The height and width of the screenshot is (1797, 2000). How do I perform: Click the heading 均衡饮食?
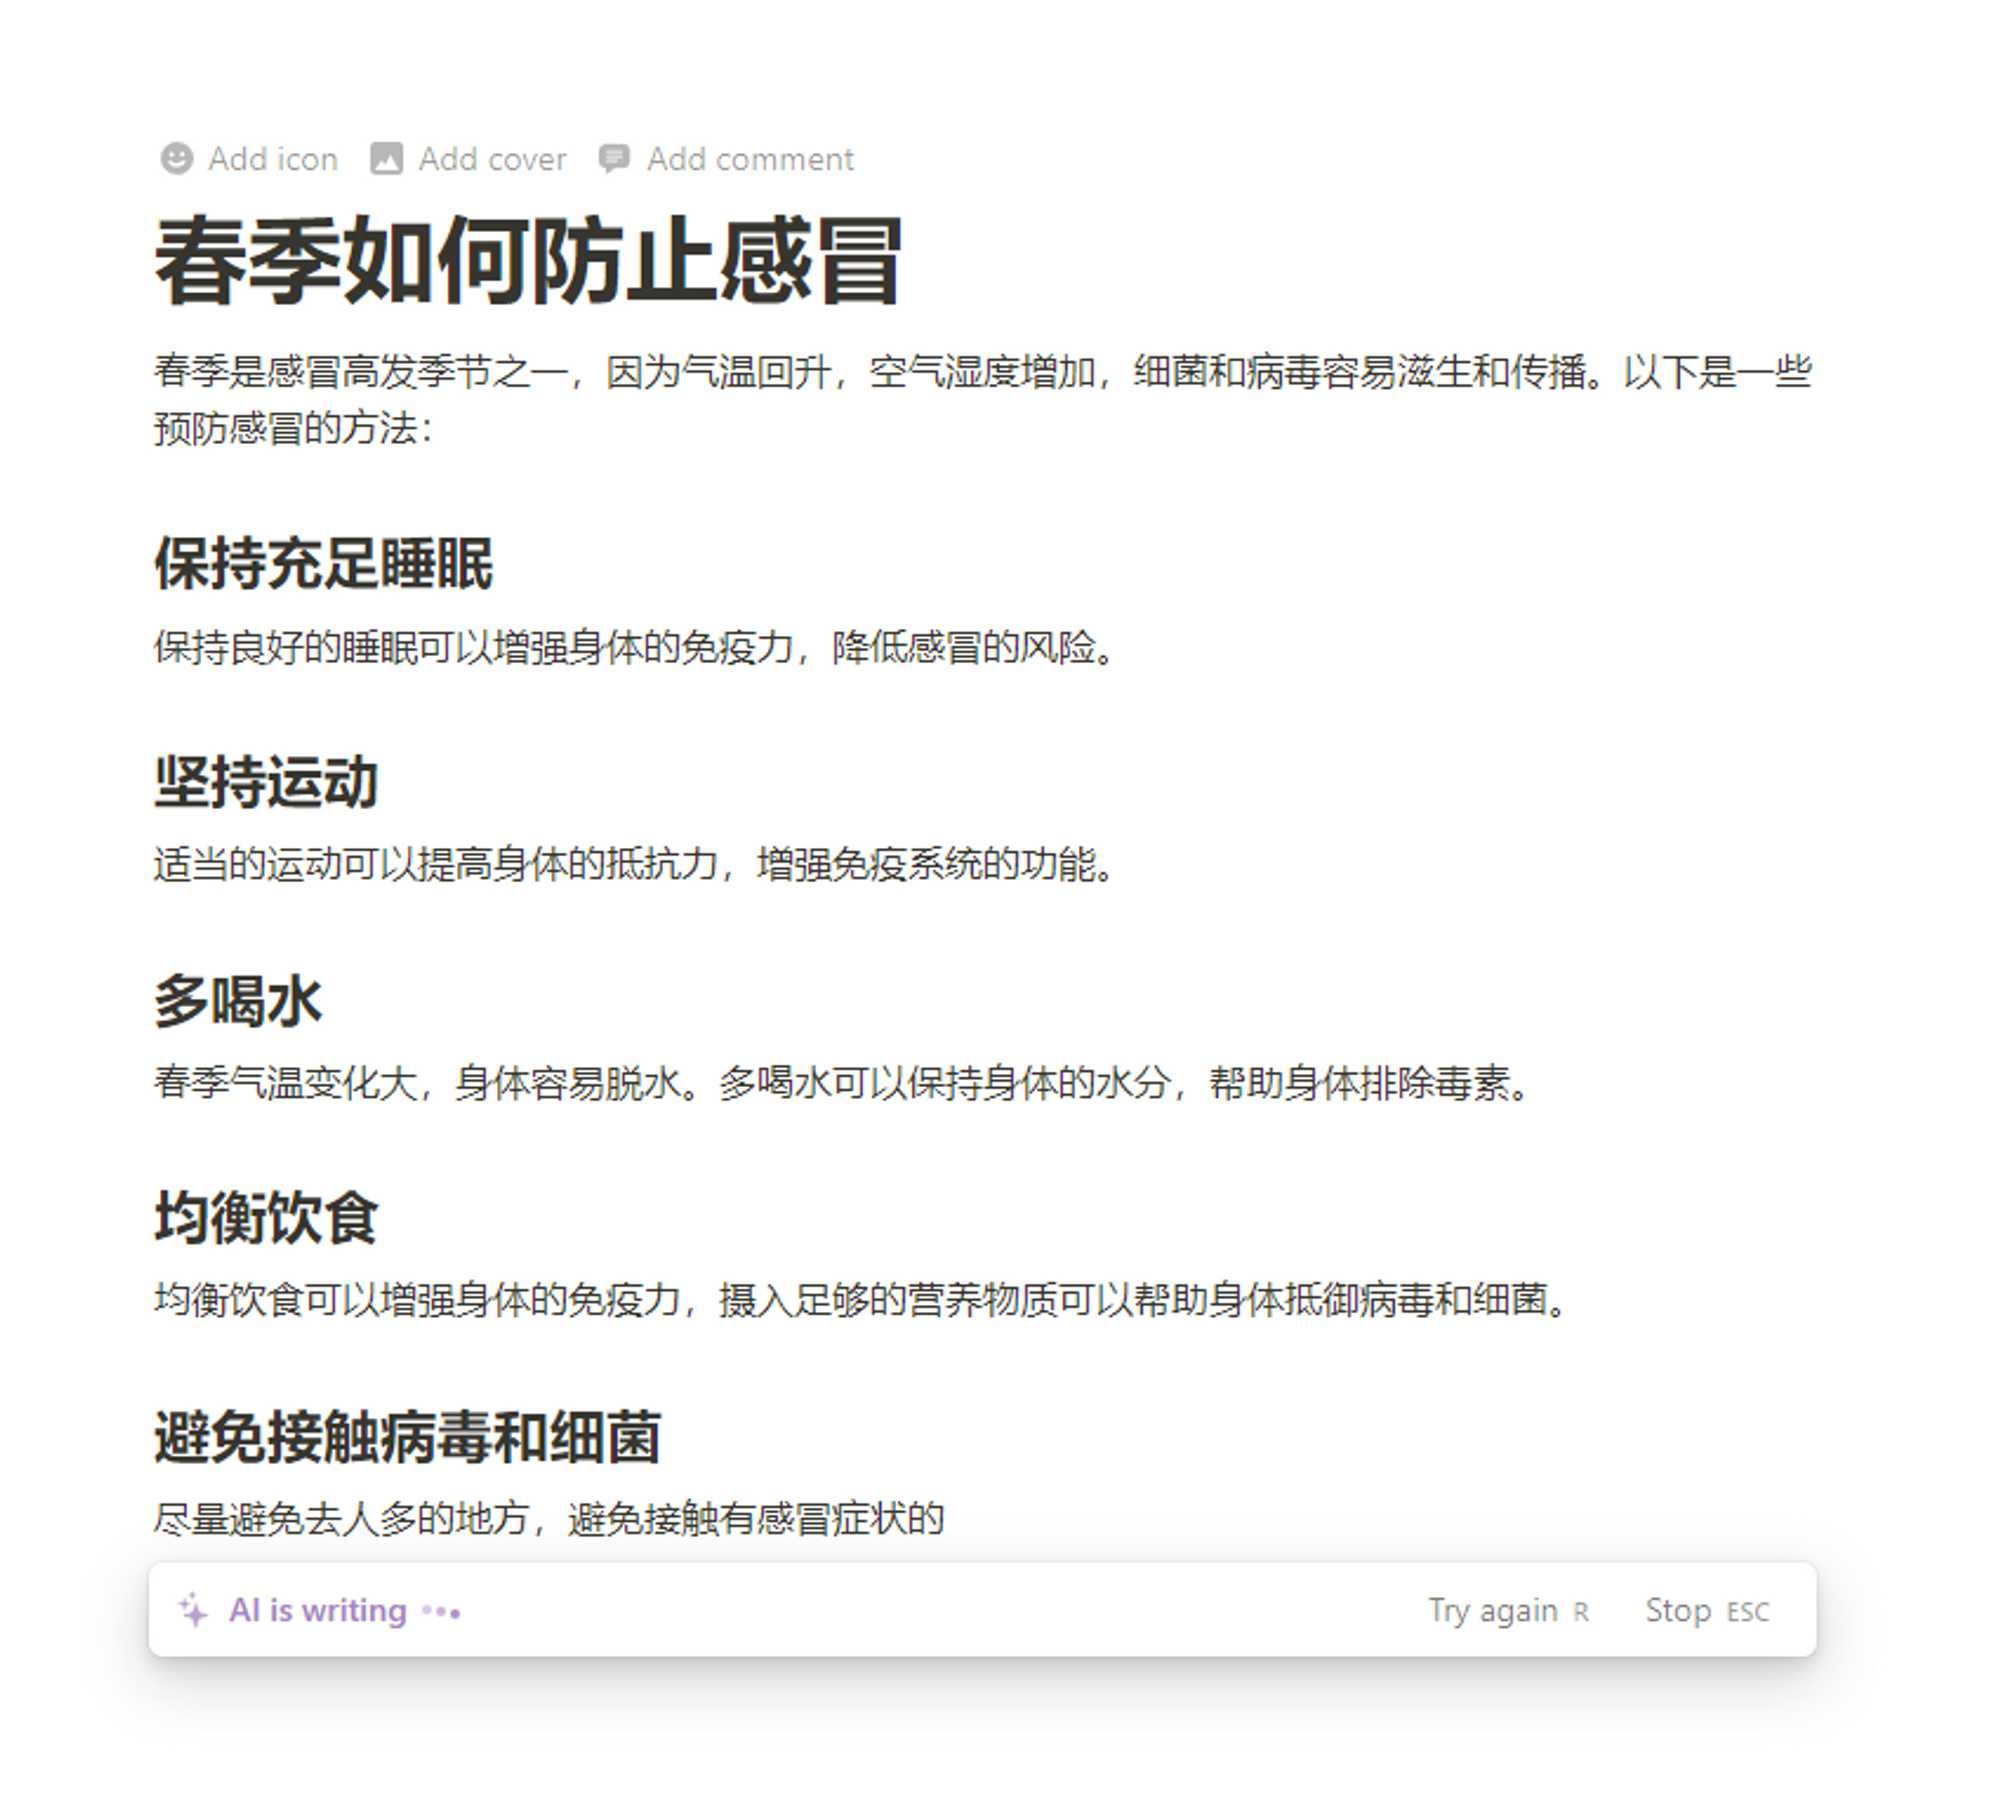266,1218
